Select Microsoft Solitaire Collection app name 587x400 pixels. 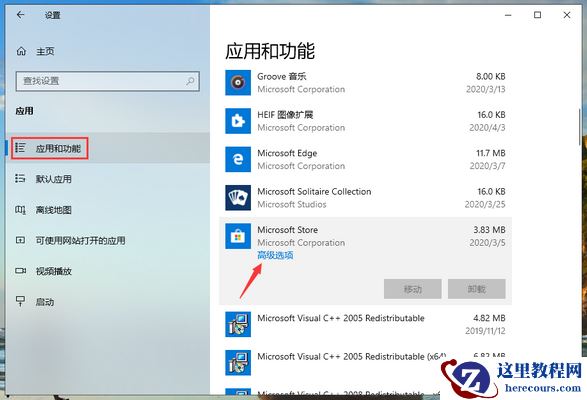point(314,191)
